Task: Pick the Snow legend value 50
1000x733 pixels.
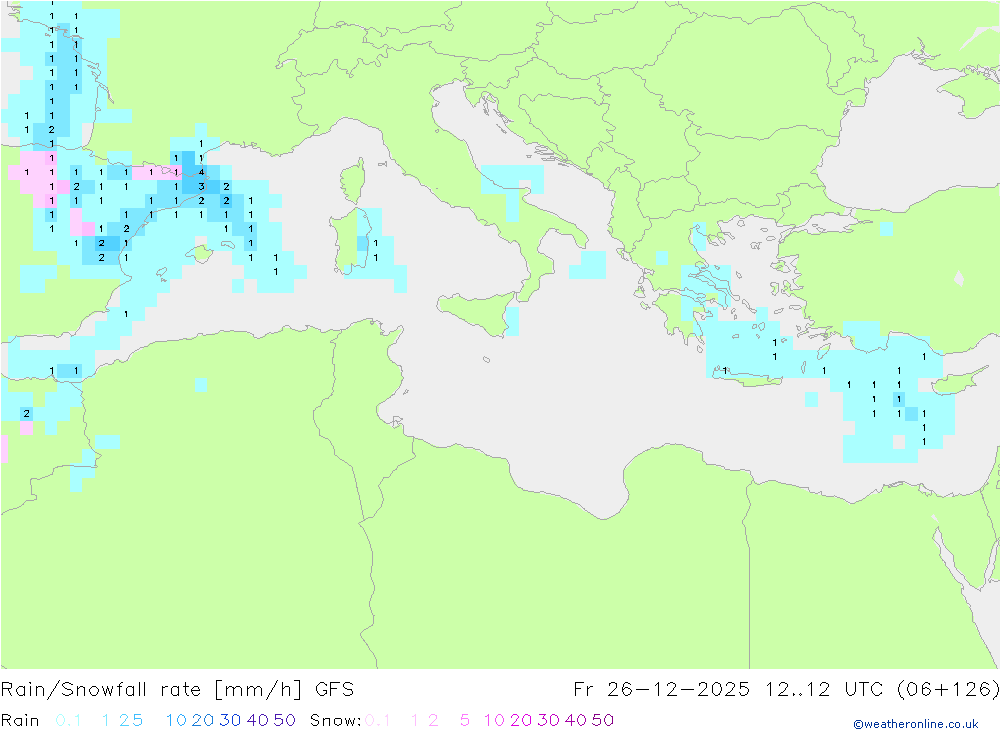Action: point(603,720)
